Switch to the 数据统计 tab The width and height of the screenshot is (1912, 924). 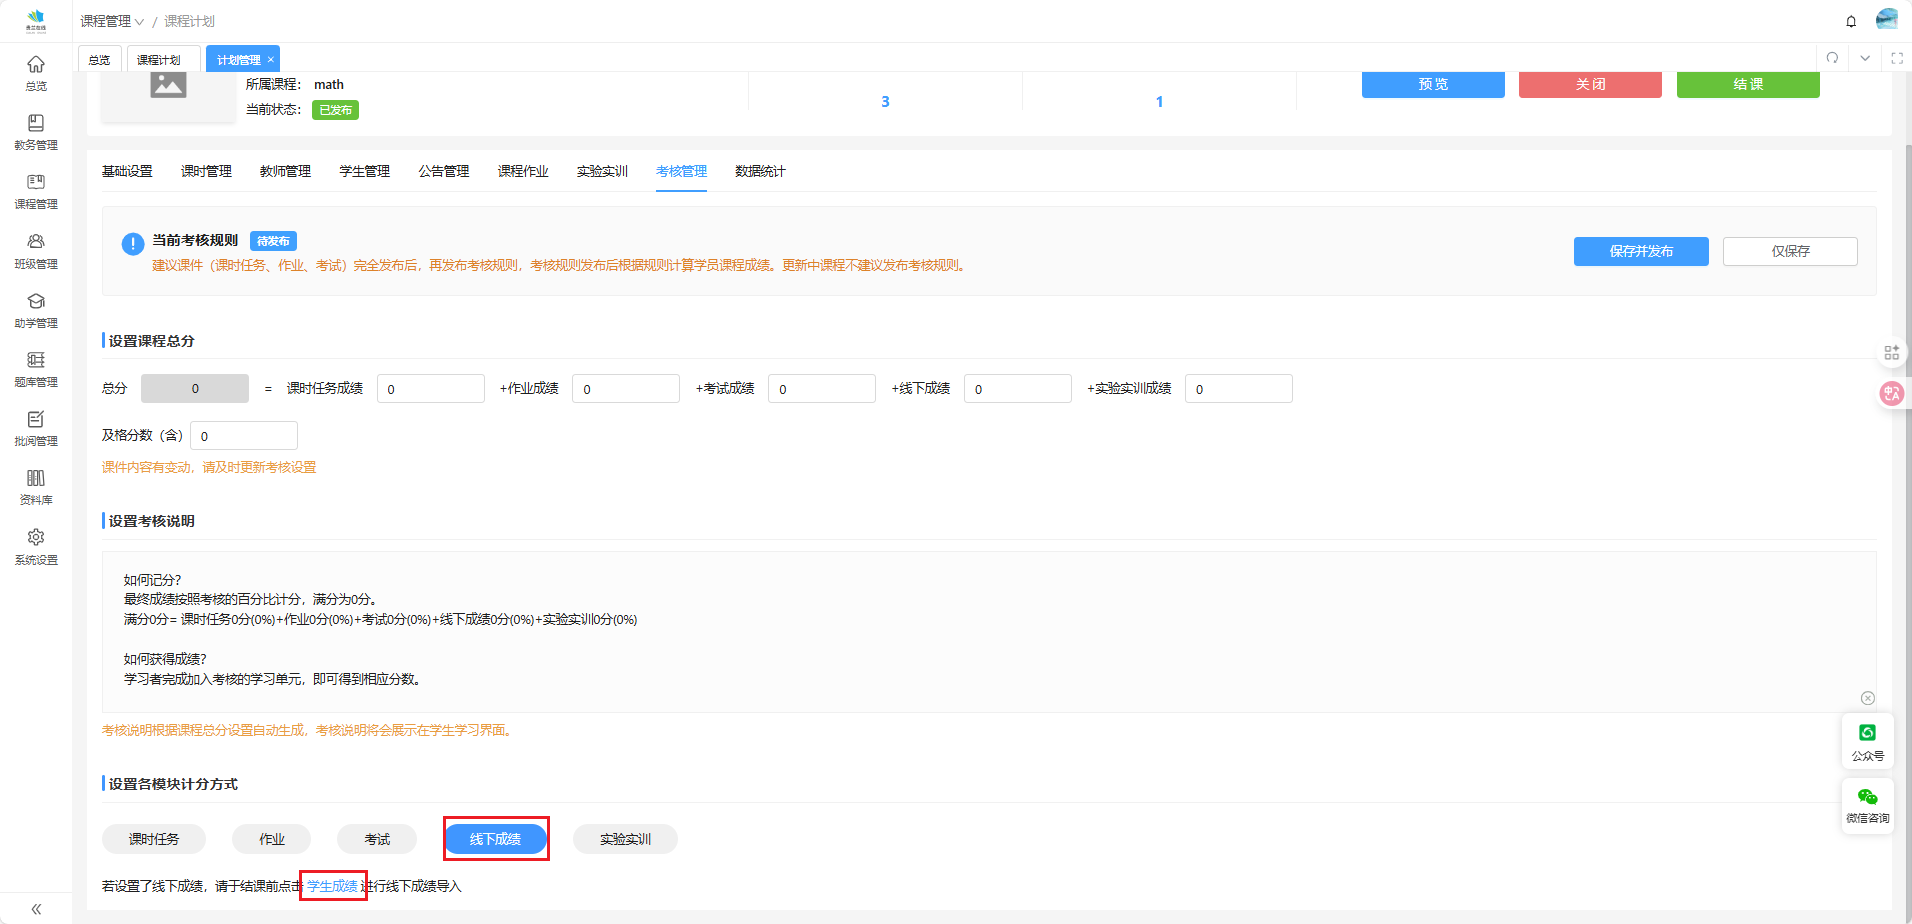(x=760, y=171)
